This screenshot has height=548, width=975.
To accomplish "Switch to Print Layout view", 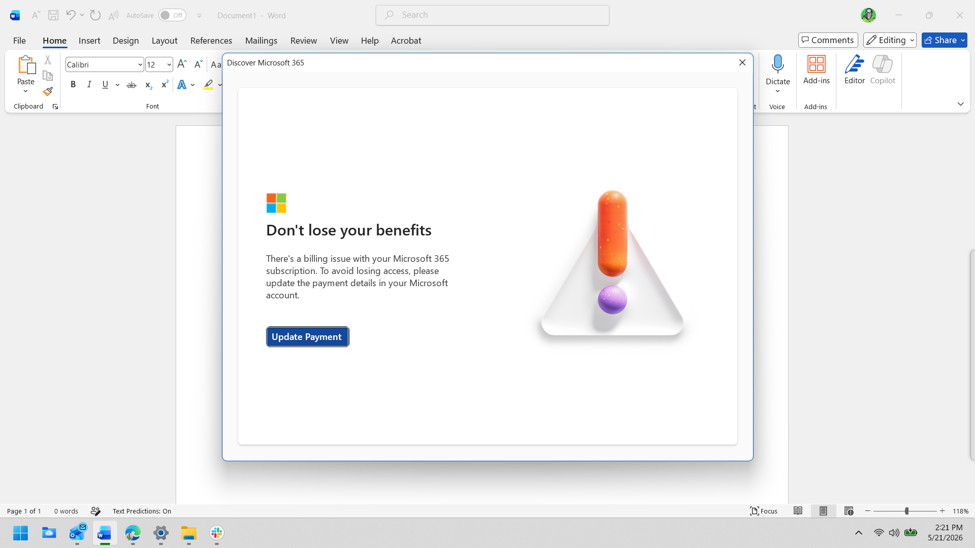I will [823, 511].
